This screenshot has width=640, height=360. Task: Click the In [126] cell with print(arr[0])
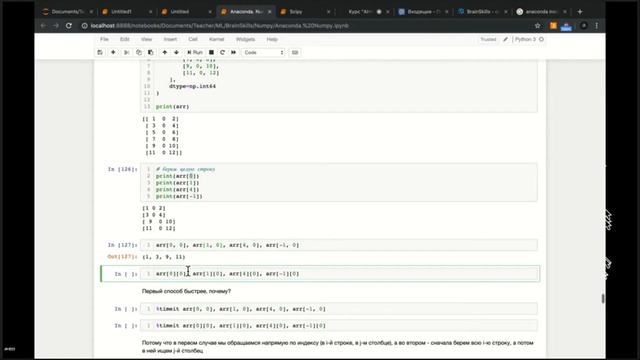click(339, 182)
